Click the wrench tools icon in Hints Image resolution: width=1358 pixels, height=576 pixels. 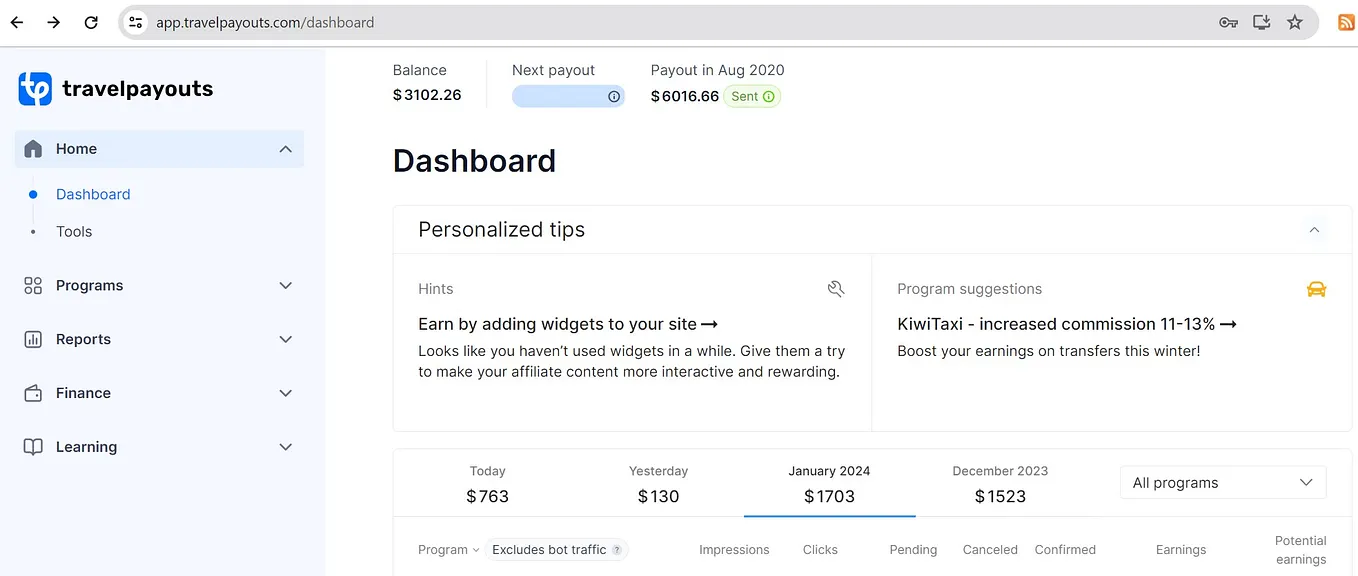(836, 289)
